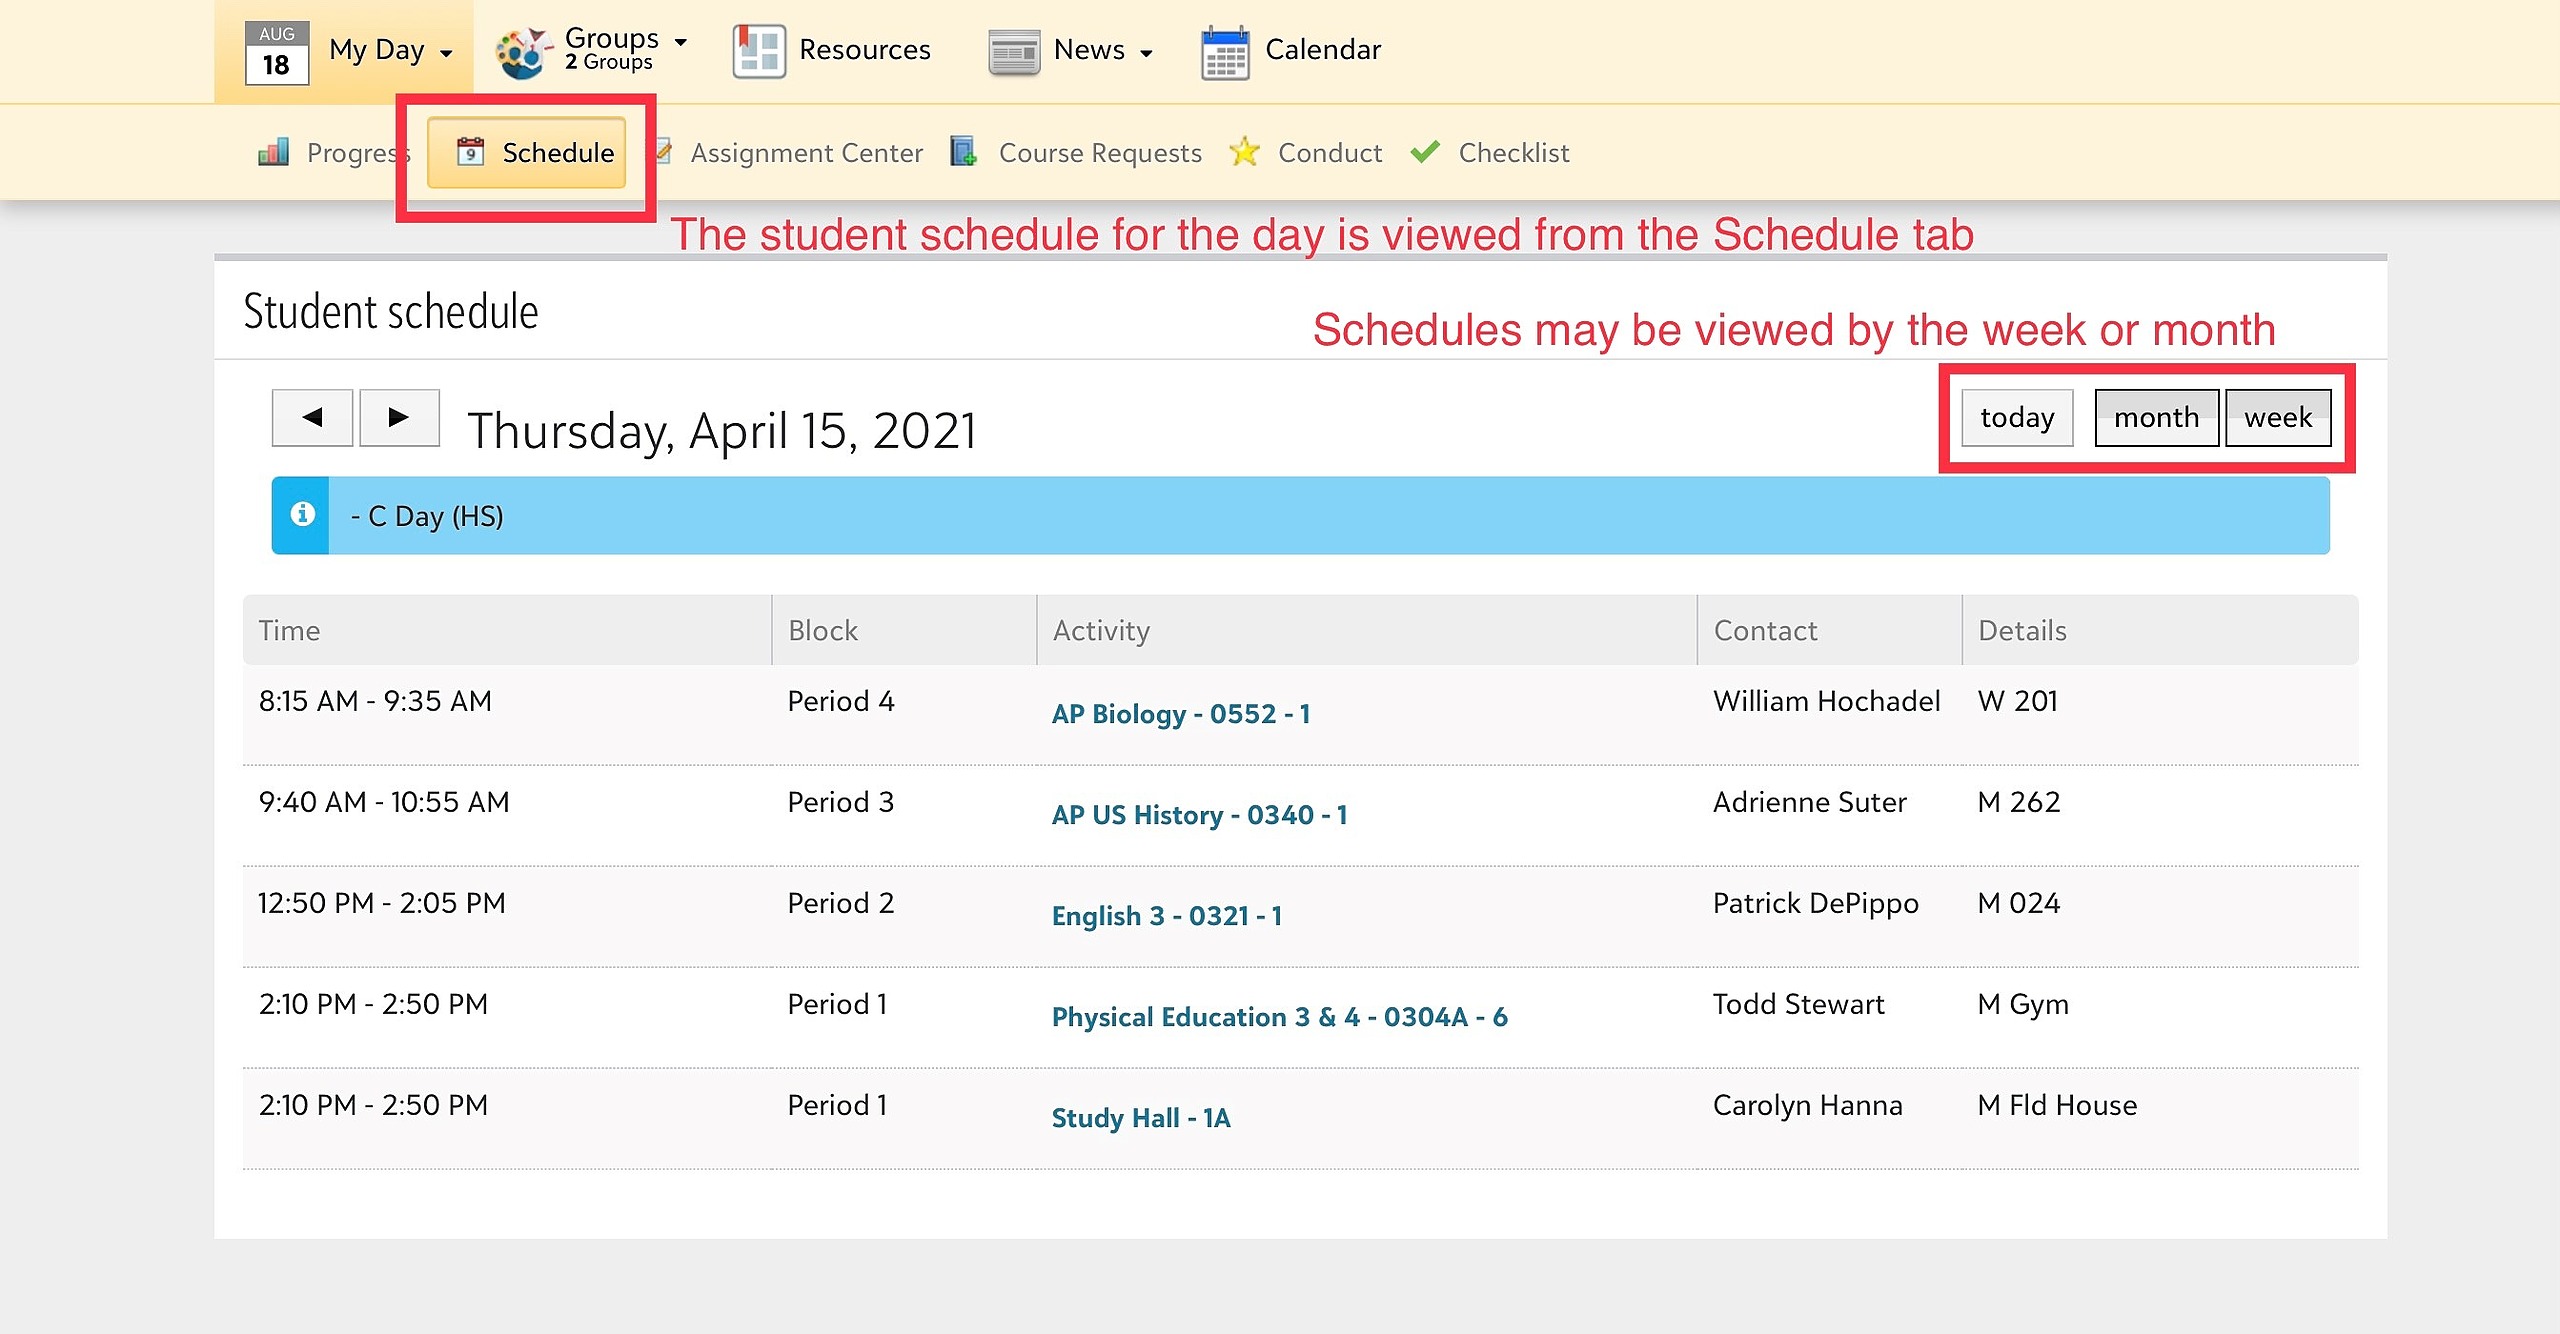Click the Details column header
2560x1334 pixels.
(2160, 630)
